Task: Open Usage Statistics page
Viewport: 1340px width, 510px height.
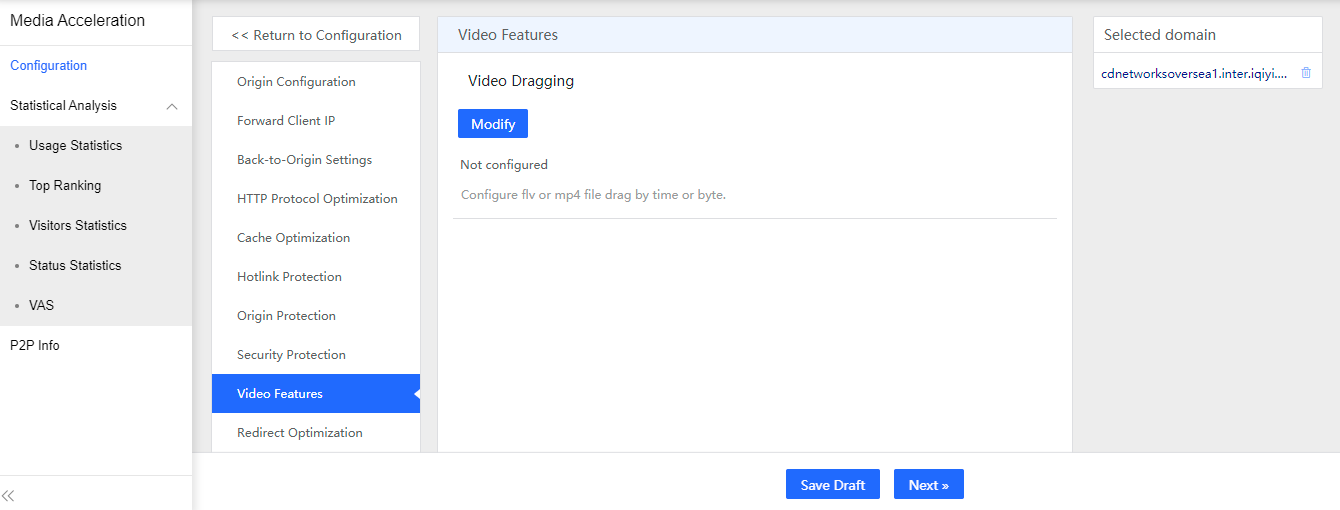Action: [x=75, y=146]
